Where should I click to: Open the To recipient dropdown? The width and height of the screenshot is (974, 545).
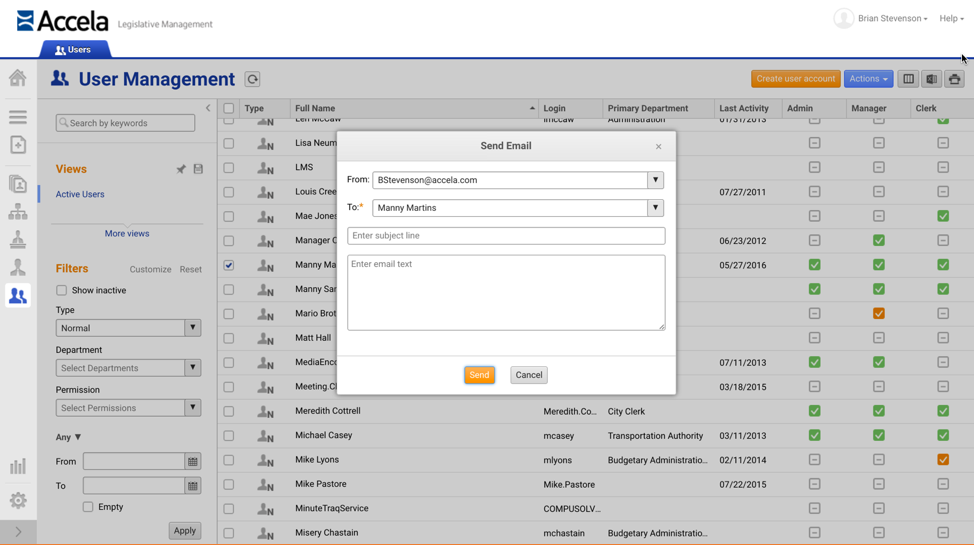[655, 208]
